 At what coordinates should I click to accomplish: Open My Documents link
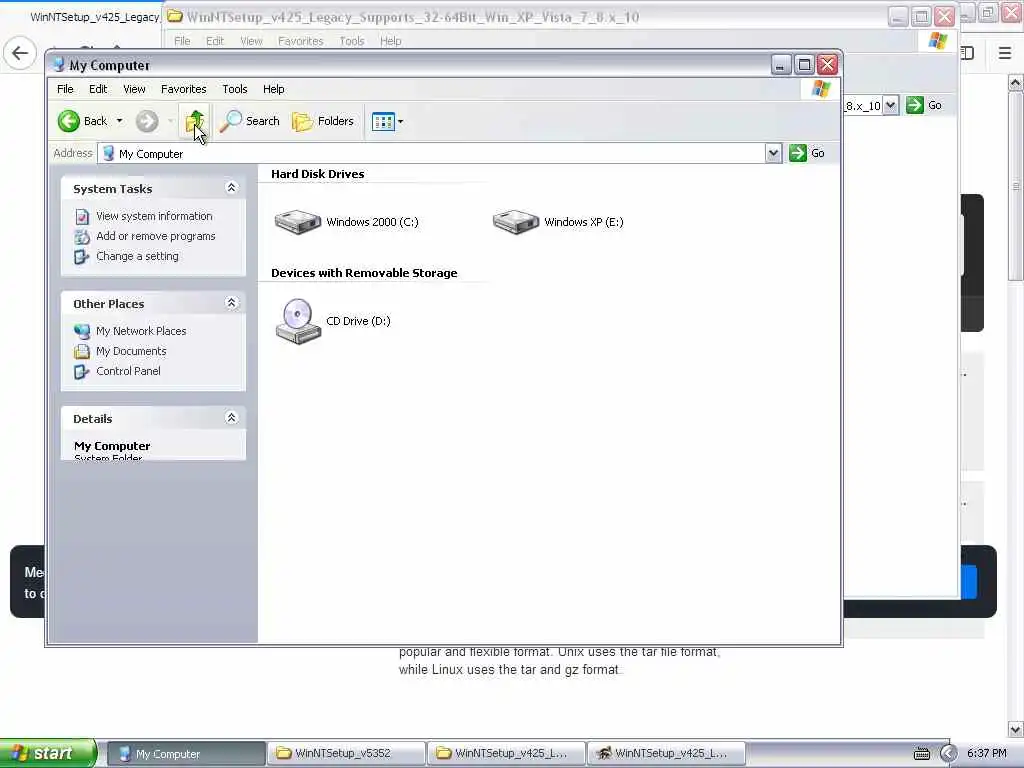pyautogui.click(x=131, y=351)
